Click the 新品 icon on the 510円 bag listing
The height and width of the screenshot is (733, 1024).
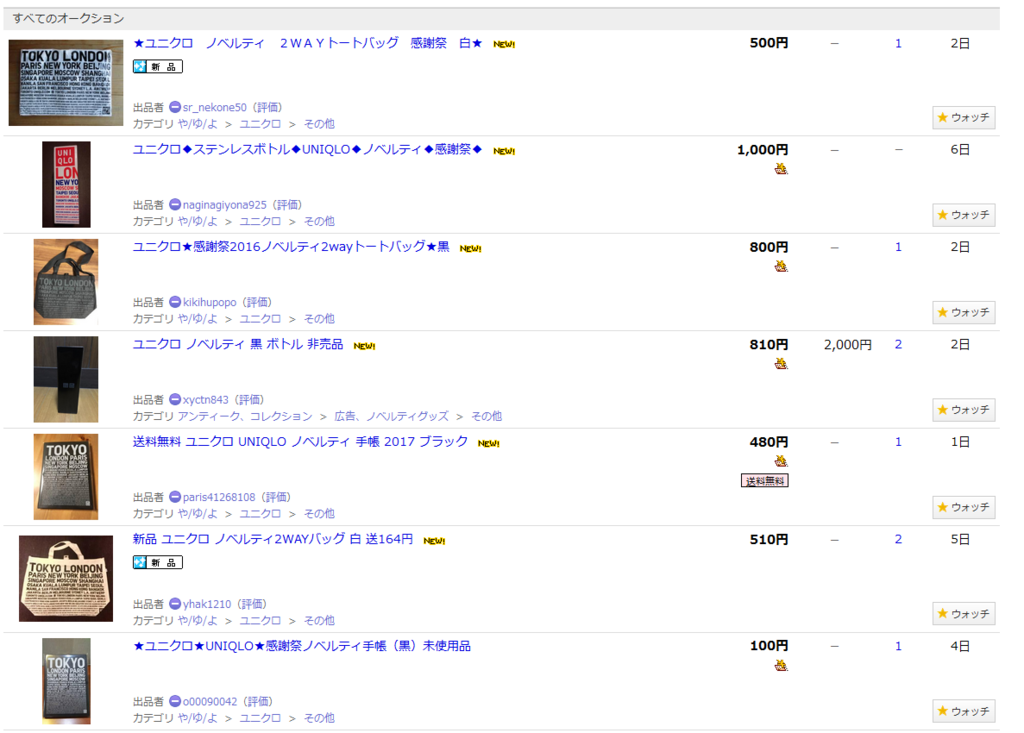pyautogui.click(x=158, y=562)
